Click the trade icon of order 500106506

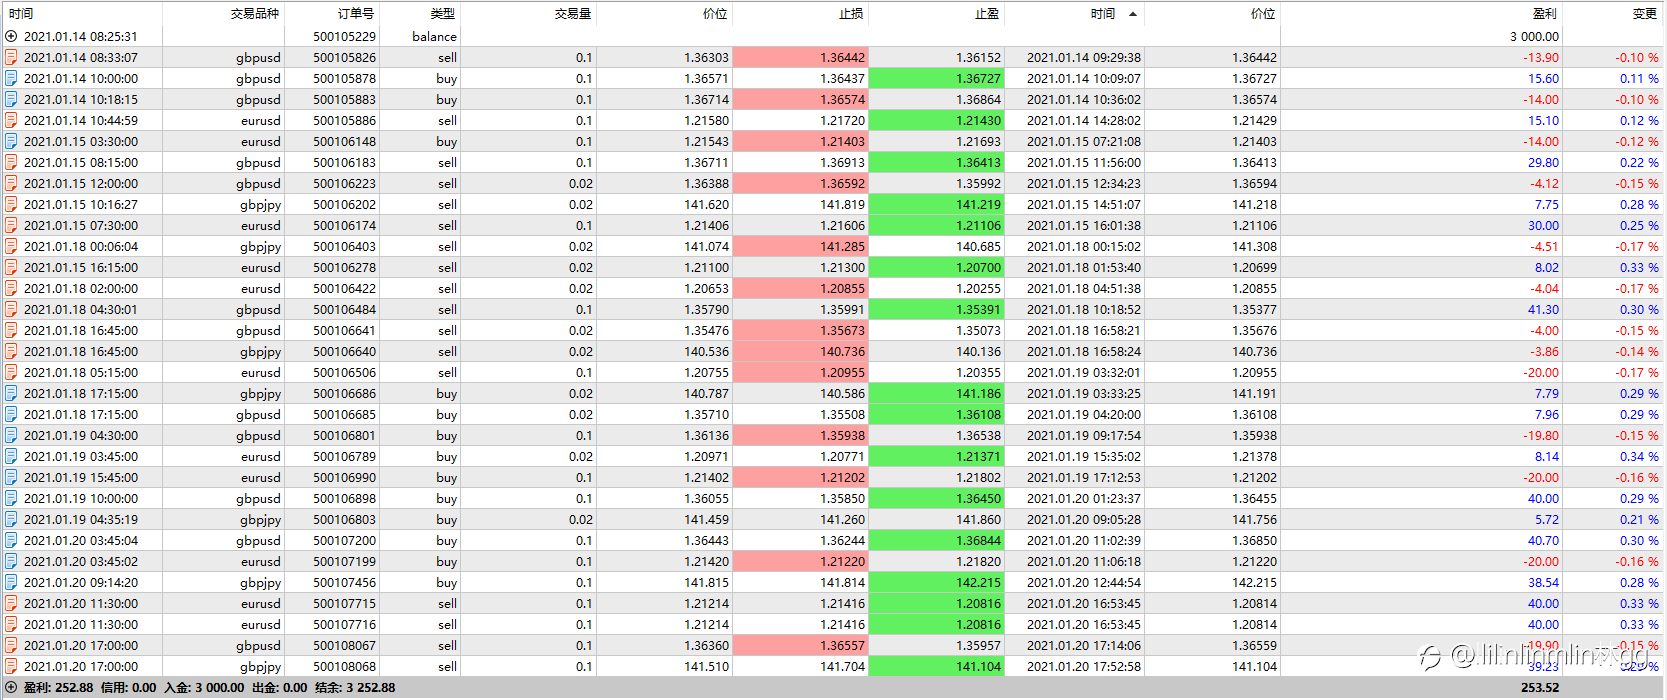click(x=11, y=373)
